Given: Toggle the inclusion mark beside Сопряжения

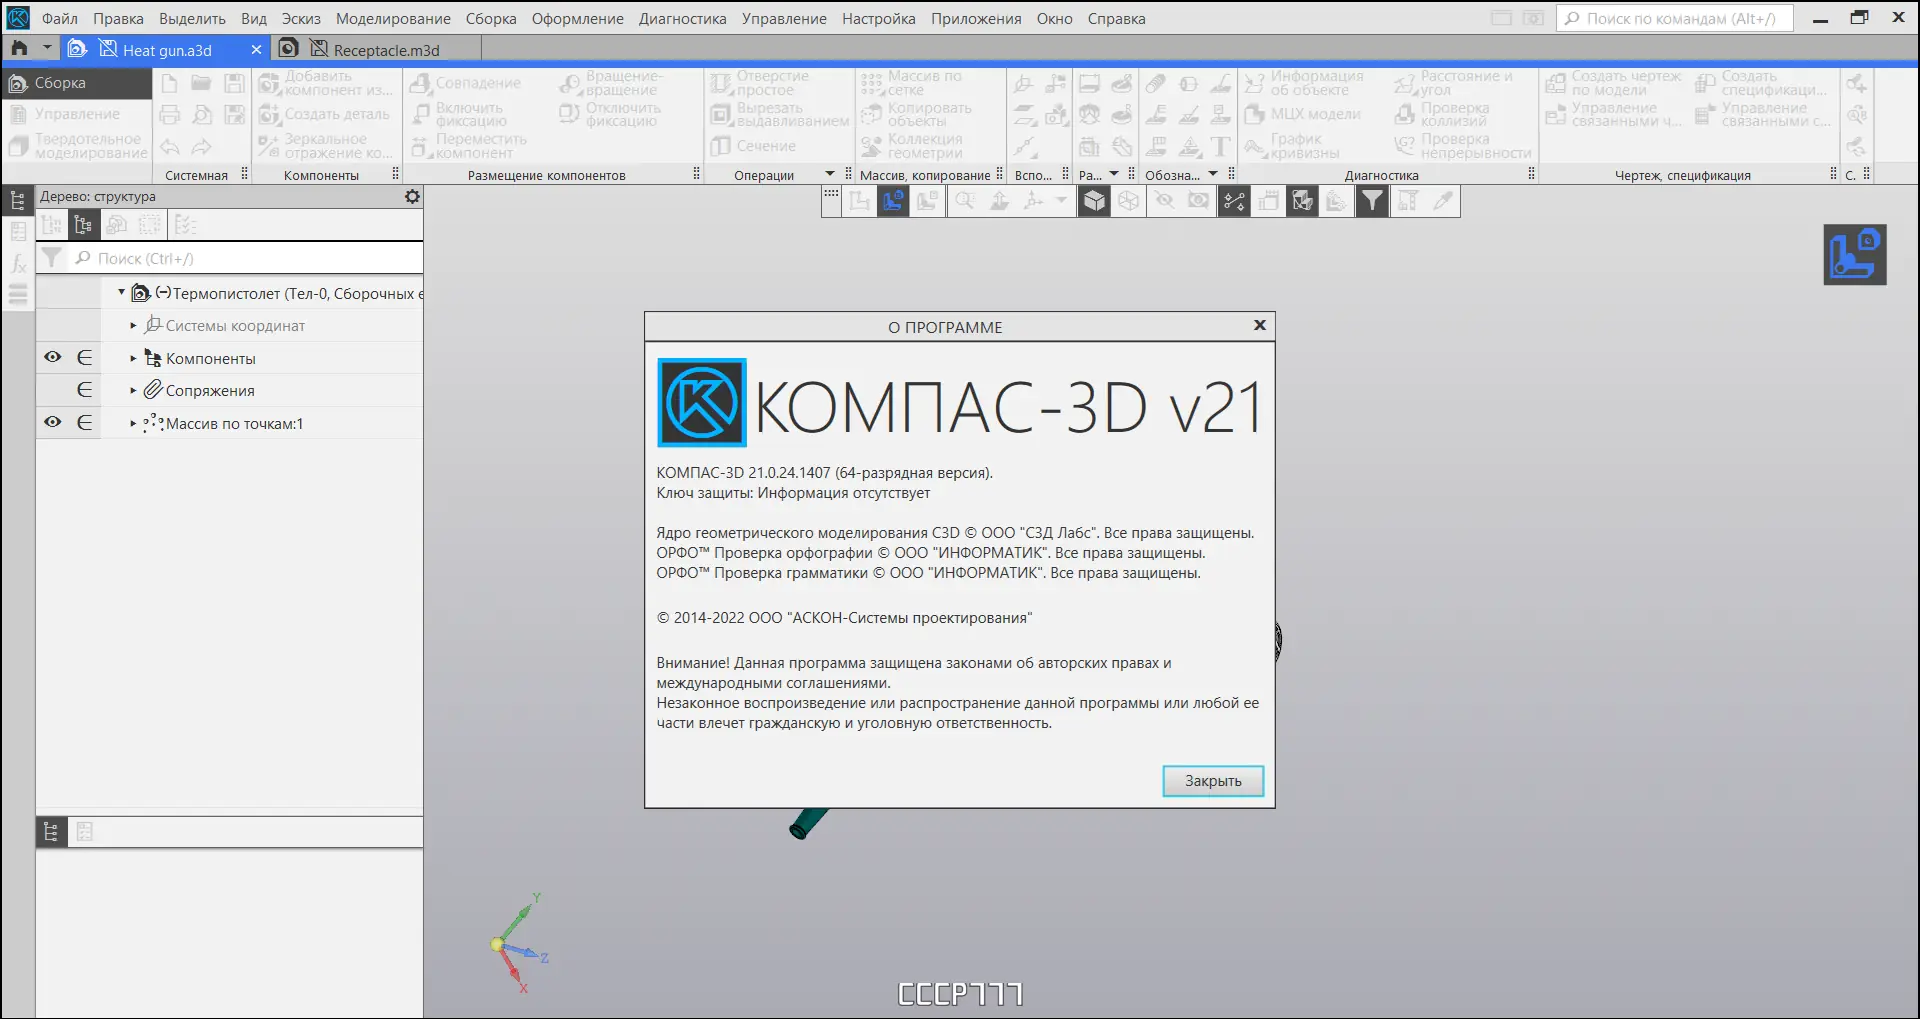Looking at the screenshot, I should coord(85,390).
